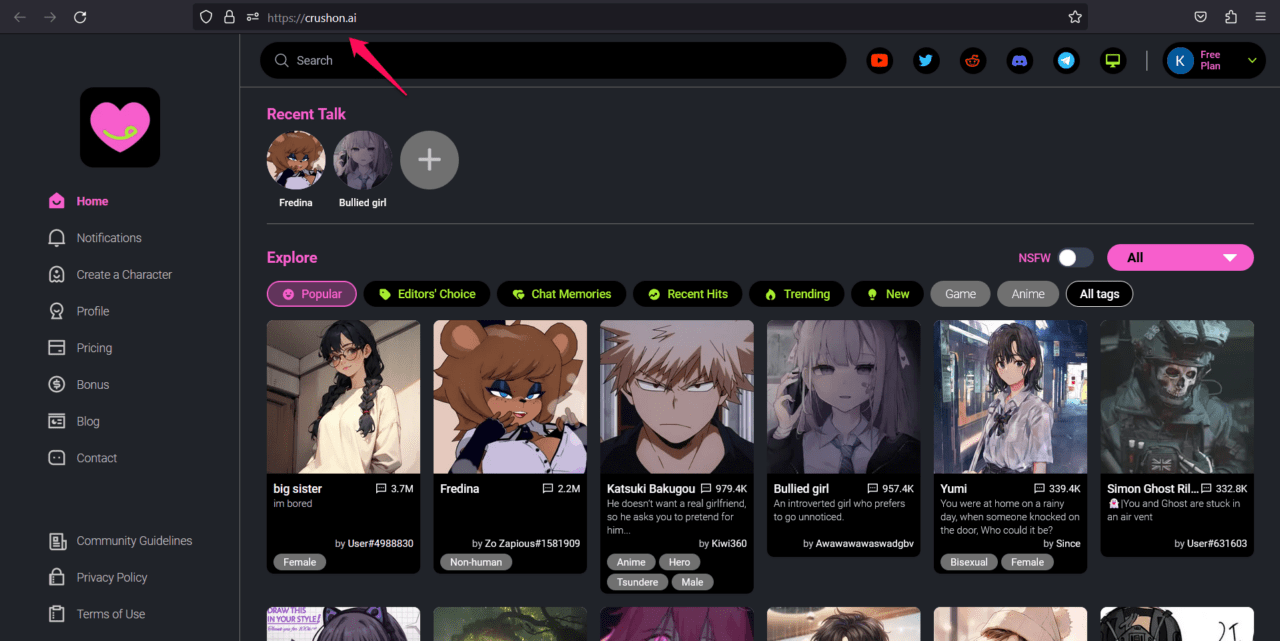Click the green monitor icon
The height and width of the screenshot is (641, 1280).
1113,61
